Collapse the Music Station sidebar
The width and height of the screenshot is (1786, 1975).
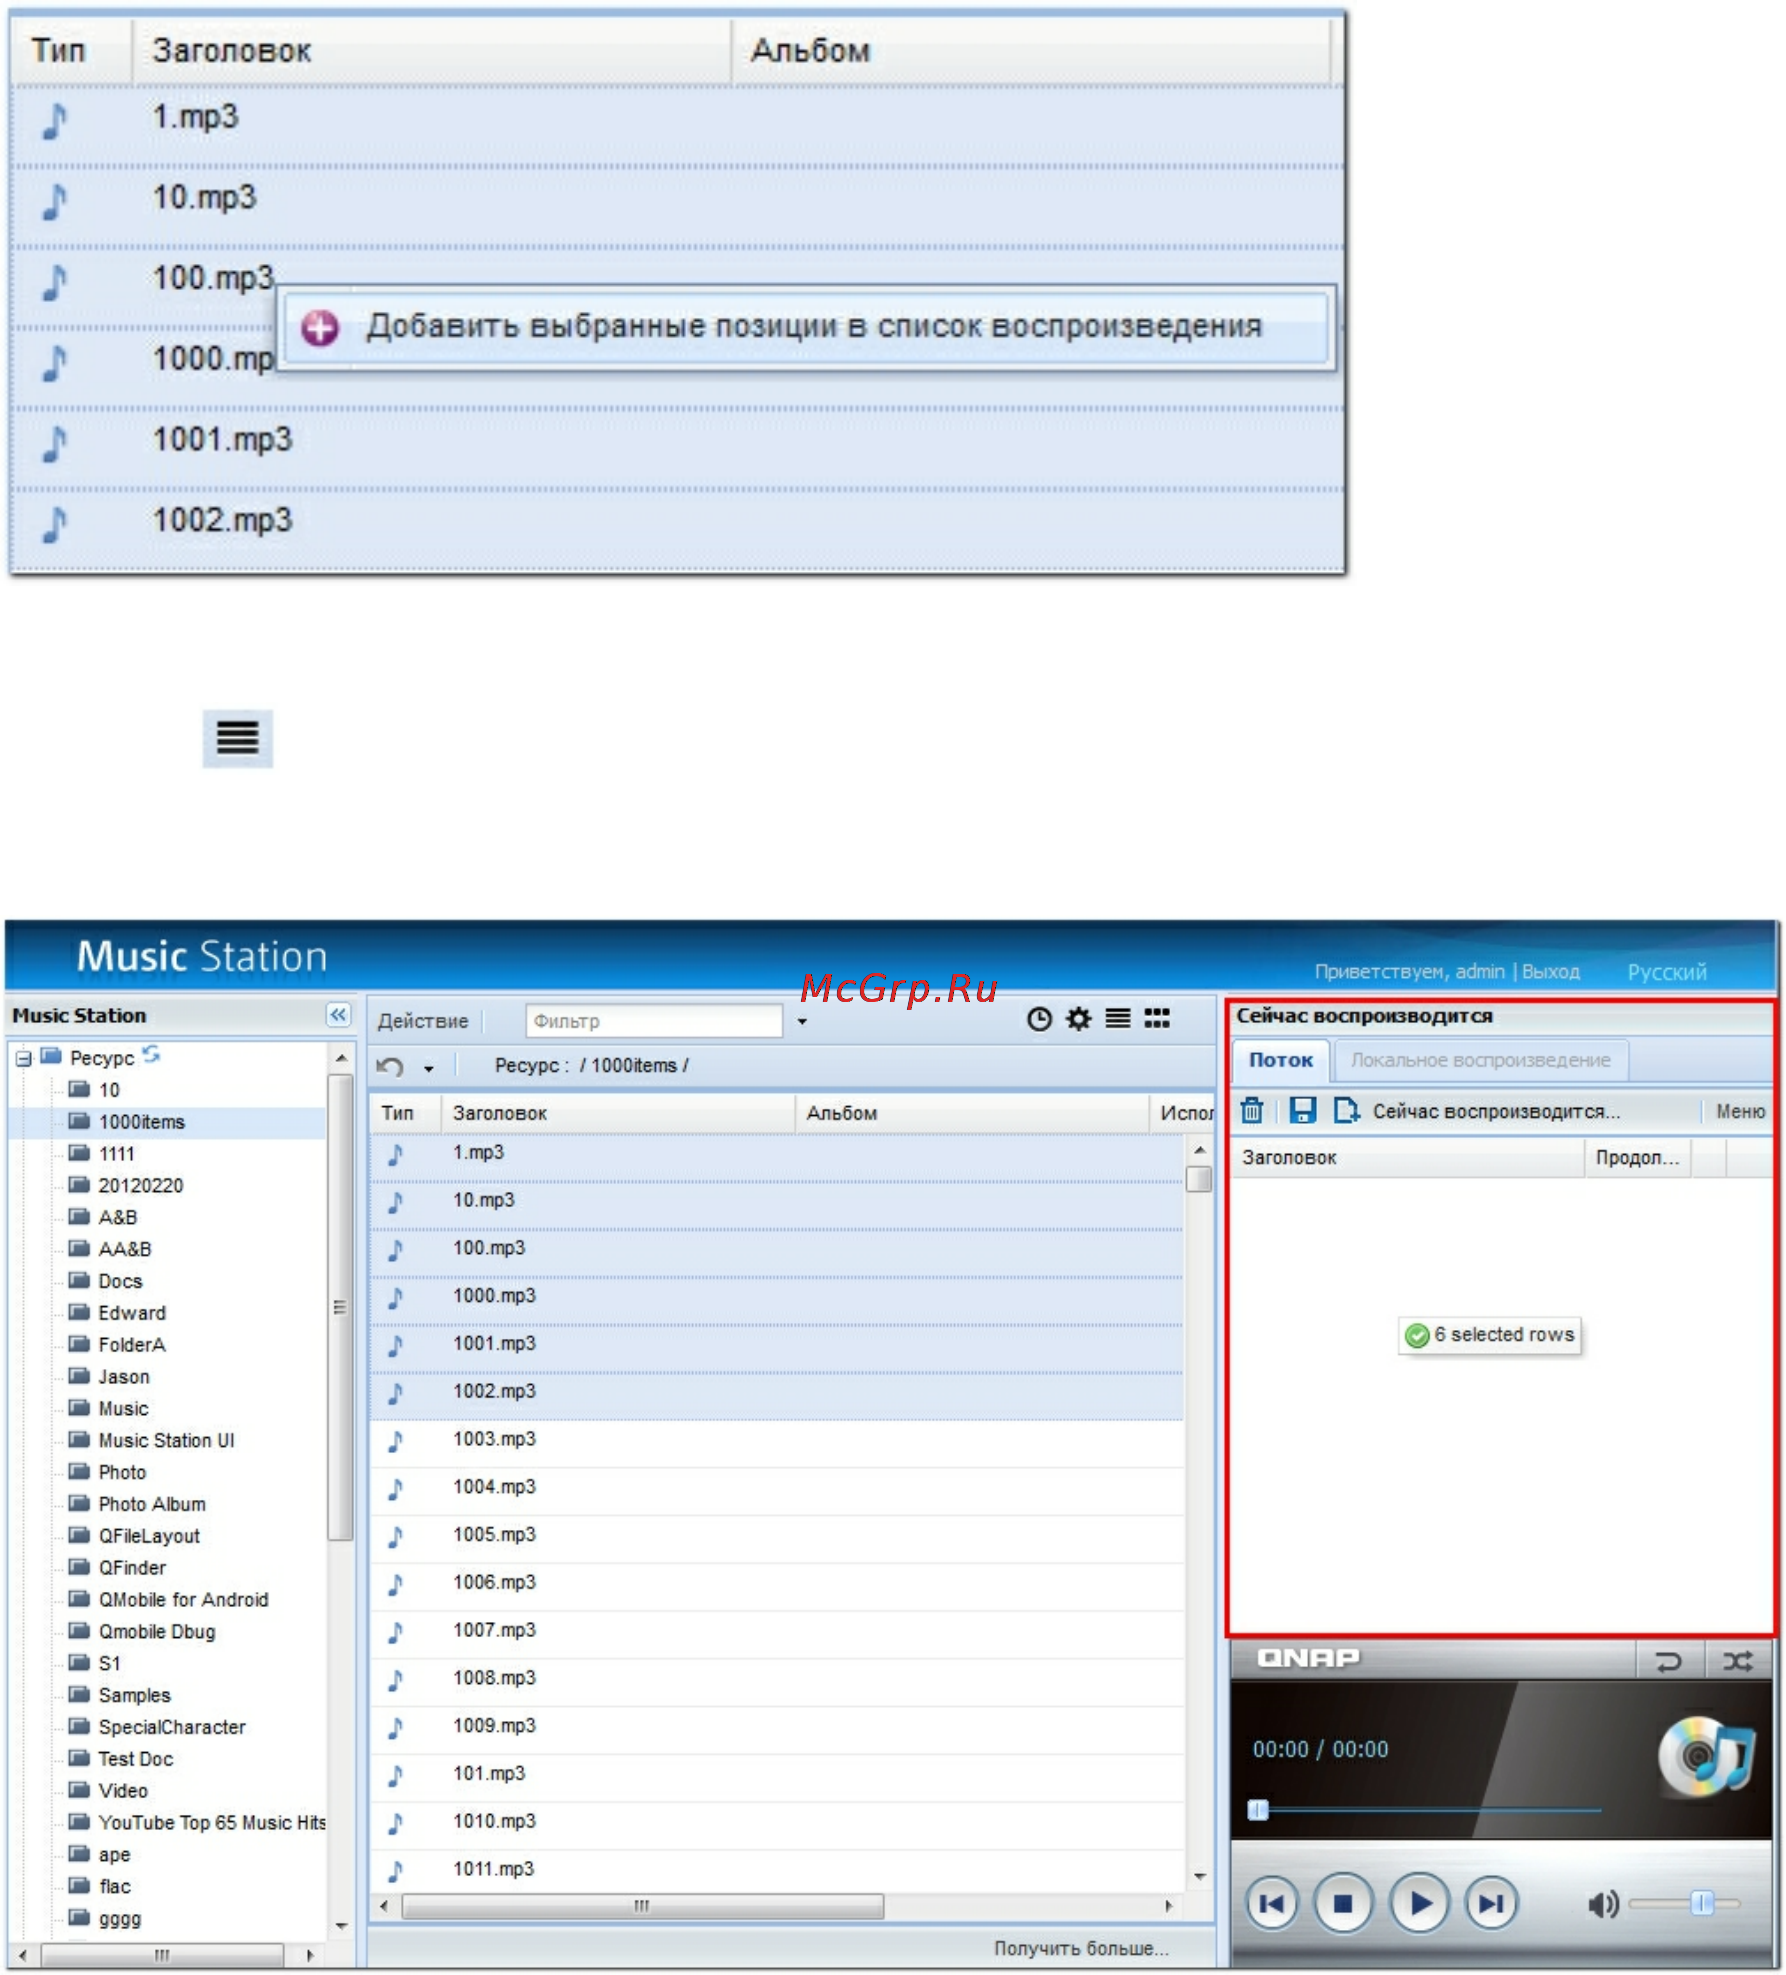tap(339, 1015)
